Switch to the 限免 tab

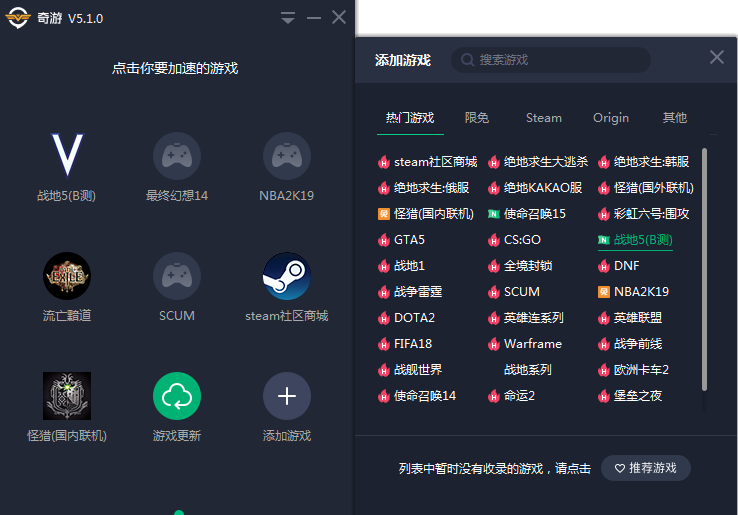477,118
